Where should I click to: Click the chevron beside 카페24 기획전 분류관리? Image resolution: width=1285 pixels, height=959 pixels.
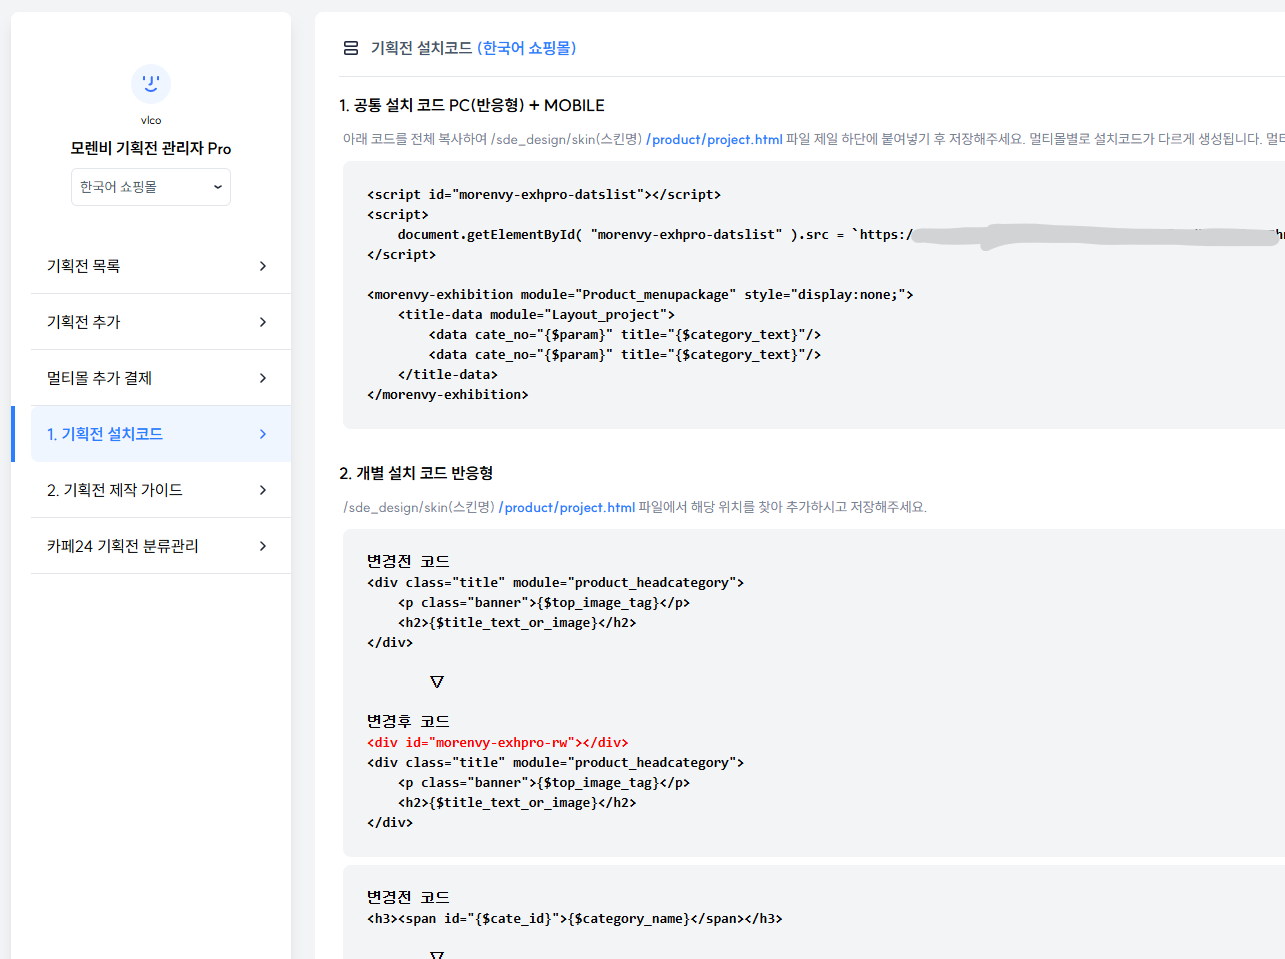pos(263,546)
